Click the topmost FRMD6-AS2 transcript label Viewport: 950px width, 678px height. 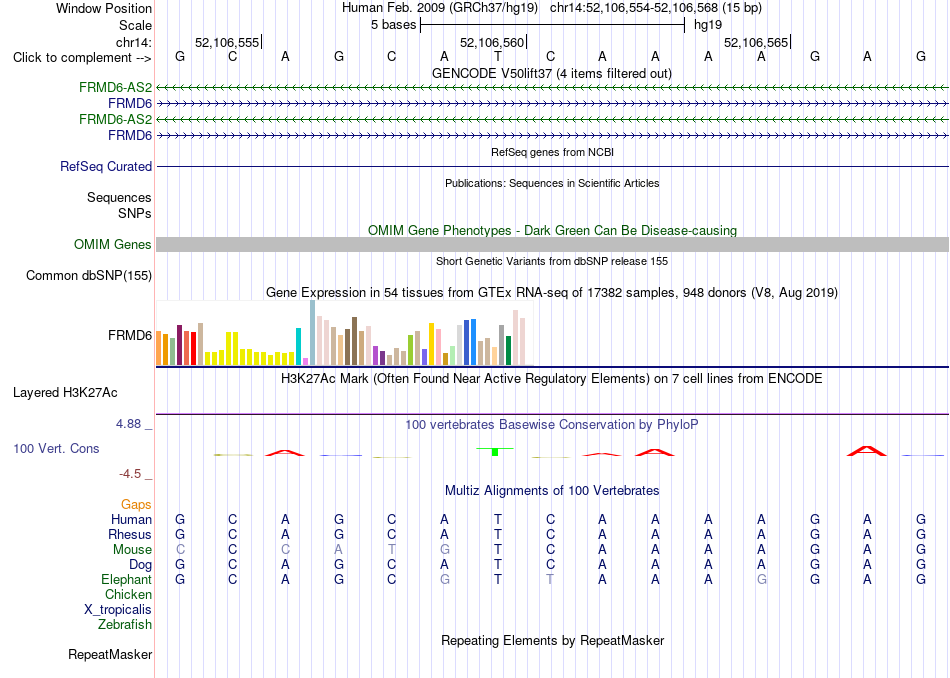click(115, 87)
